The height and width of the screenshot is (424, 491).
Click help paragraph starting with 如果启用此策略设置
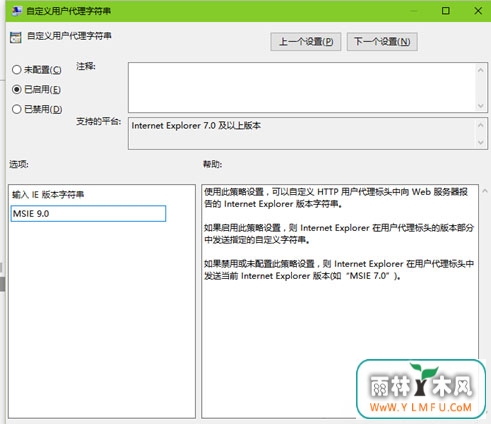[x=339, y=234]
